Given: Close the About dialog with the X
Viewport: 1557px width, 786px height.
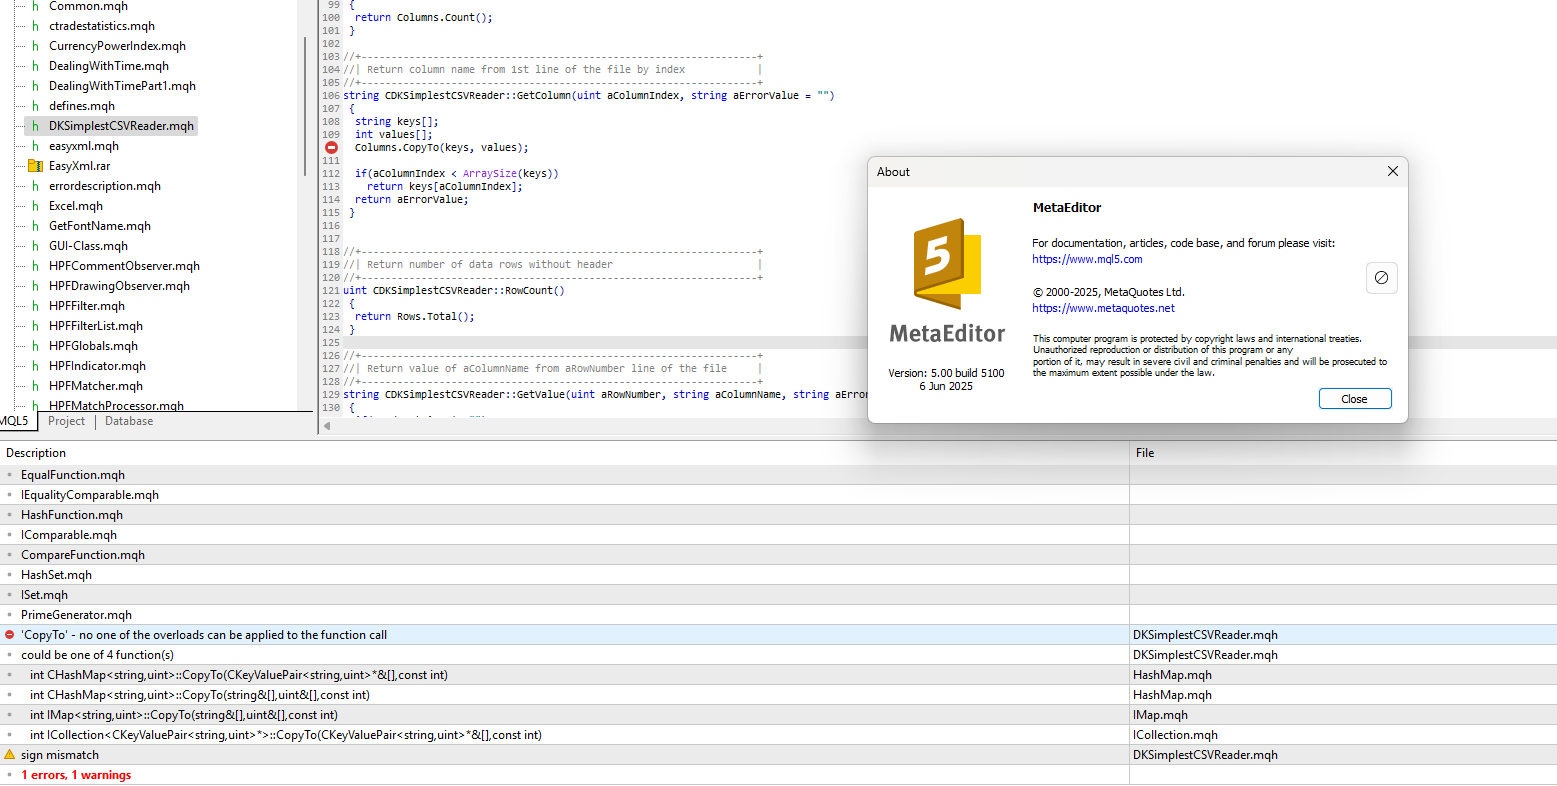Looking at the screenshot, I should (x=1392, y=172).
